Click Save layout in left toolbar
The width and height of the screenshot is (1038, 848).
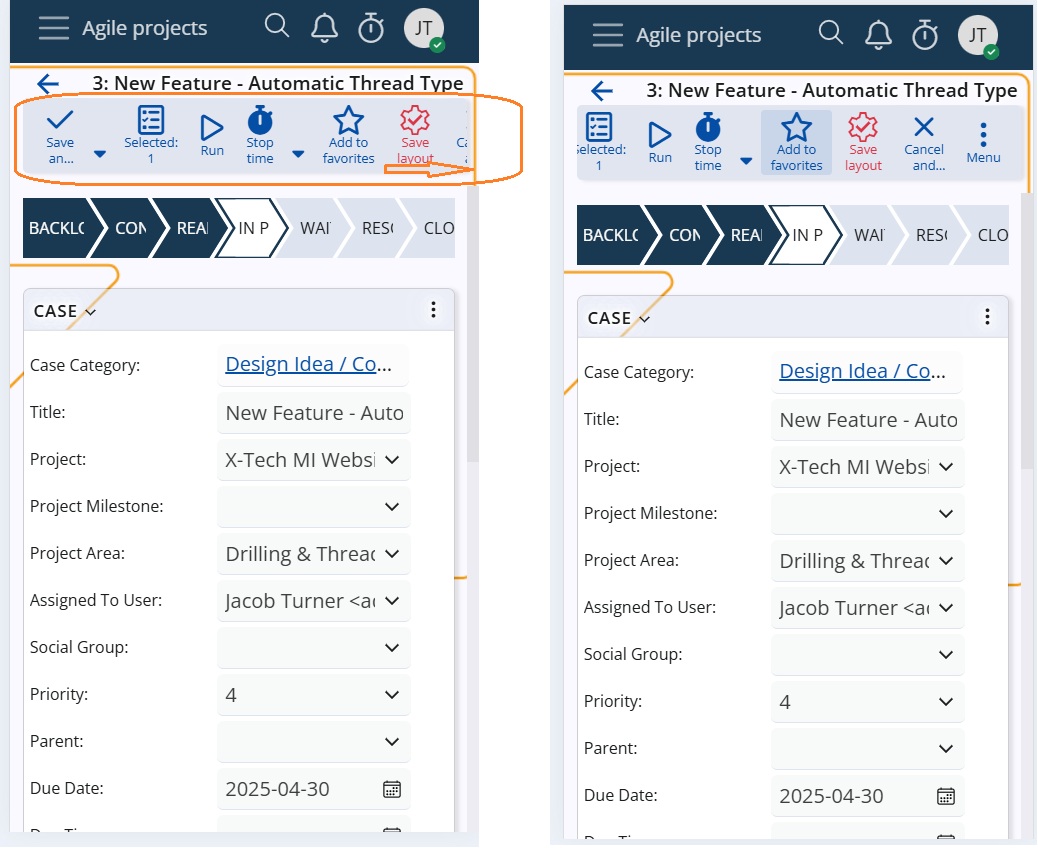pyautogui.click(x=415, y=136)
